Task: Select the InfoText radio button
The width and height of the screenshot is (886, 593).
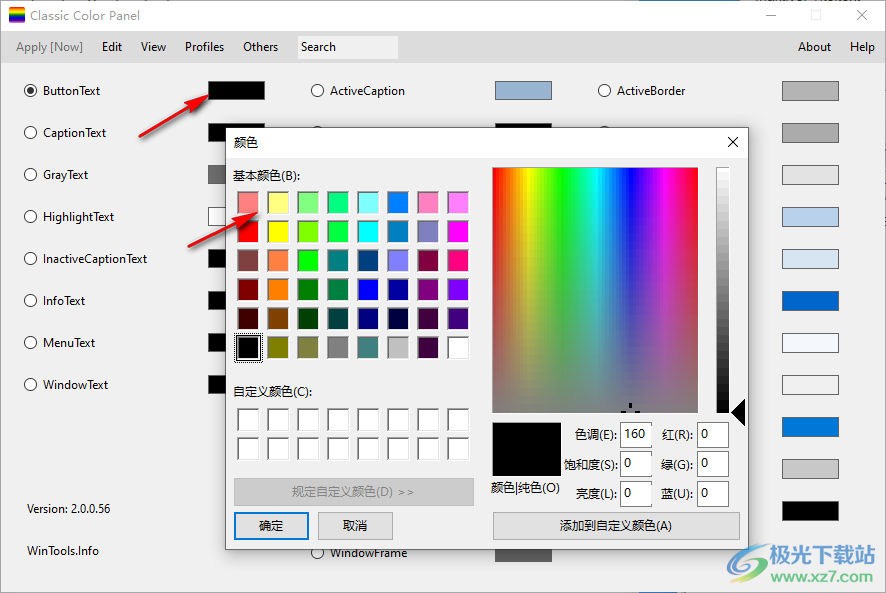Action: point(30,301)
